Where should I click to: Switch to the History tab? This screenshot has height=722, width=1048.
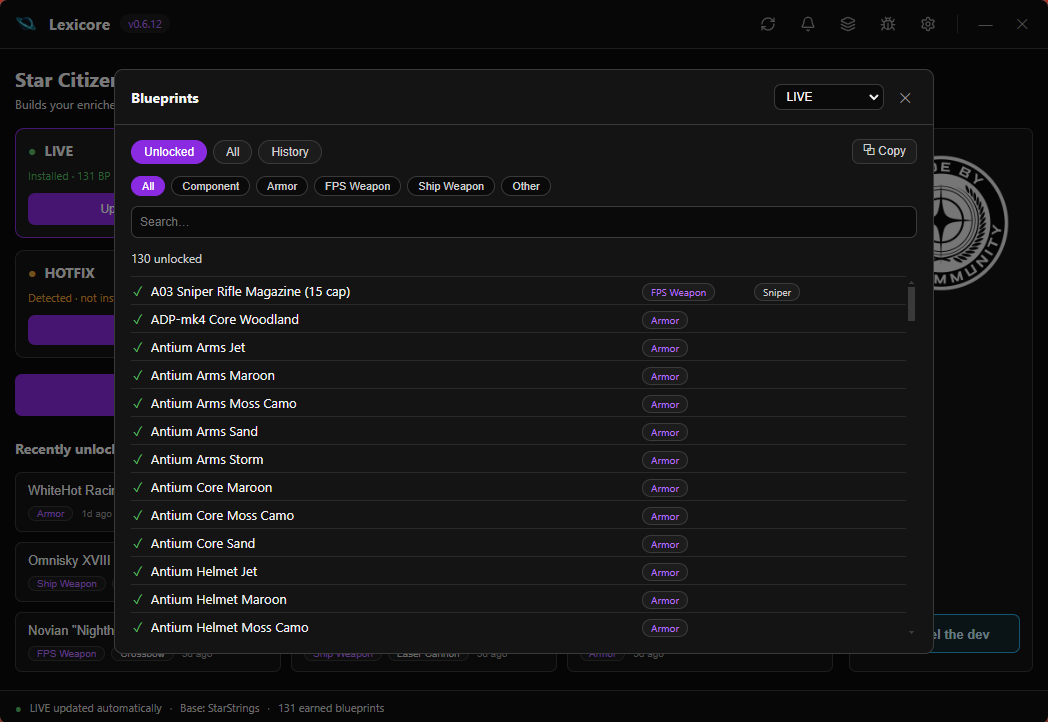[289, 152]
